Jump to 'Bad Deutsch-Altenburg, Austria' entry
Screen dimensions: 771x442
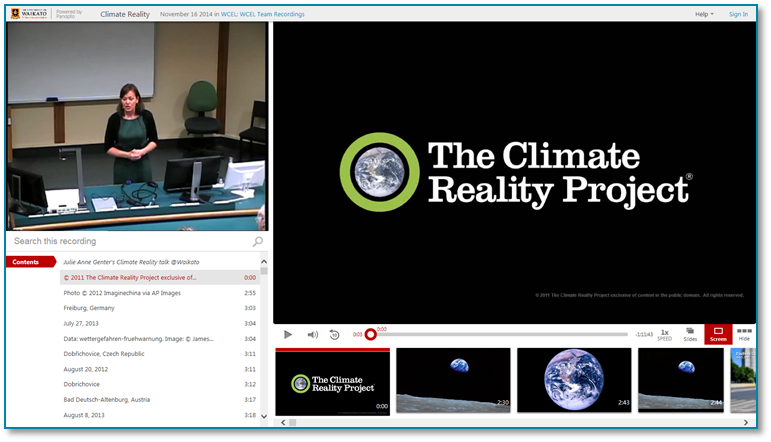pos(160,400)
